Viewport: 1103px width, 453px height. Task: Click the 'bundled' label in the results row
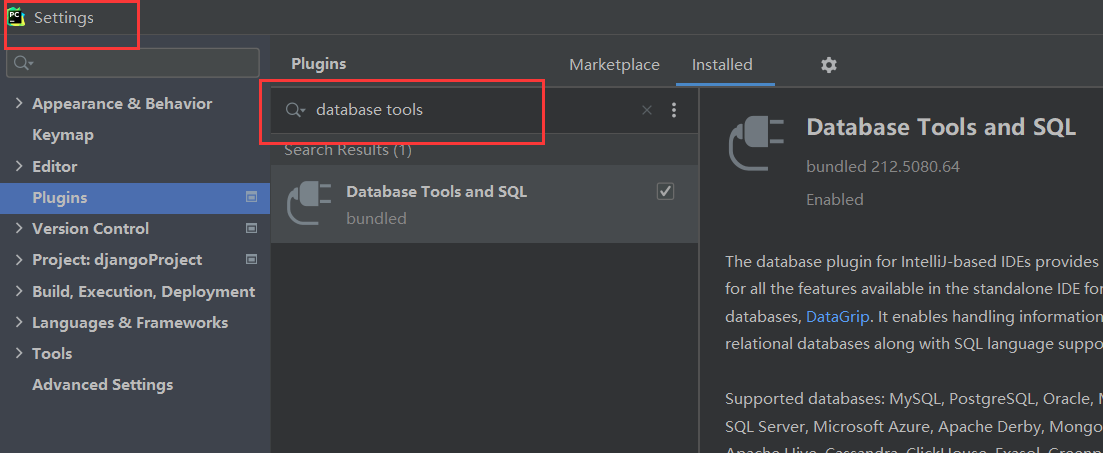[376, 219]
